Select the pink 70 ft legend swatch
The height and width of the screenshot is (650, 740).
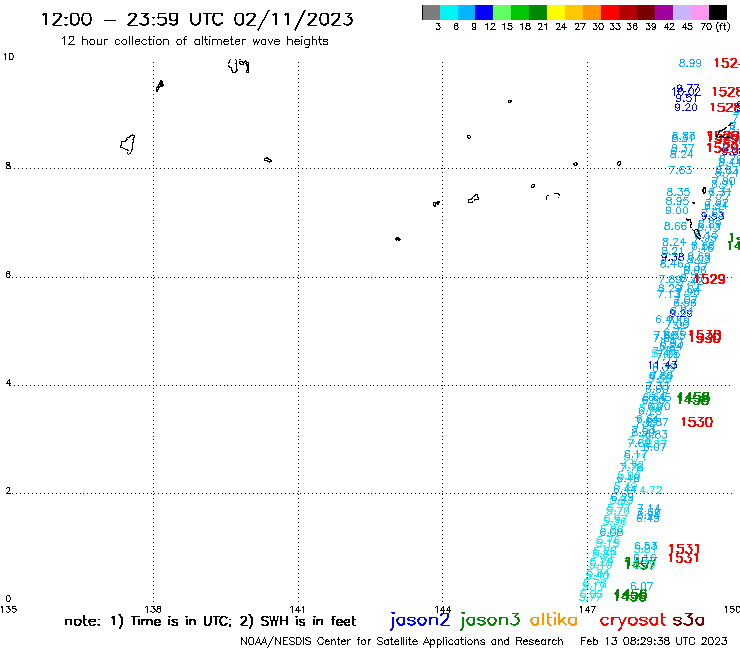point(699,12)
